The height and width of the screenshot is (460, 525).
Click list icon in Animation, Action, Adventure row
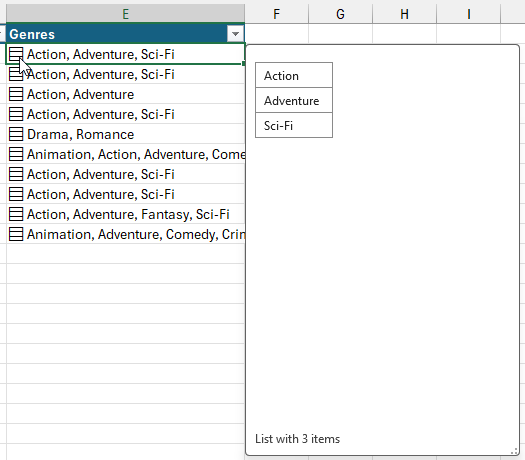(x=16, y=154)
